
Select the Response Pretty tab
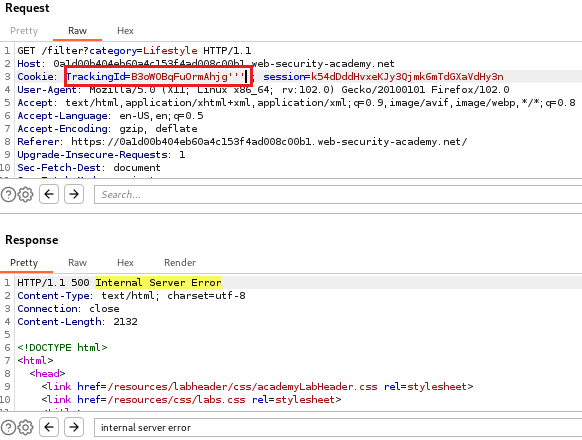point(24,263)
